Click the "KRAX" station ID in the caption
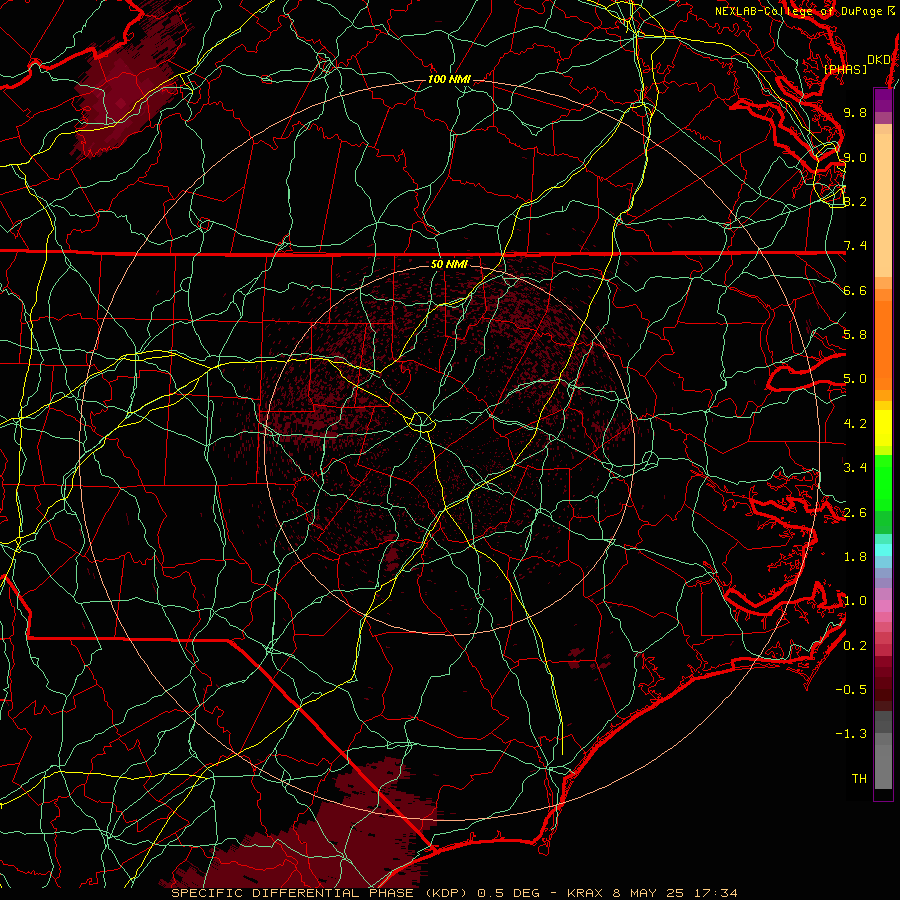Screen dimensions: 900x900 point(585,893)
